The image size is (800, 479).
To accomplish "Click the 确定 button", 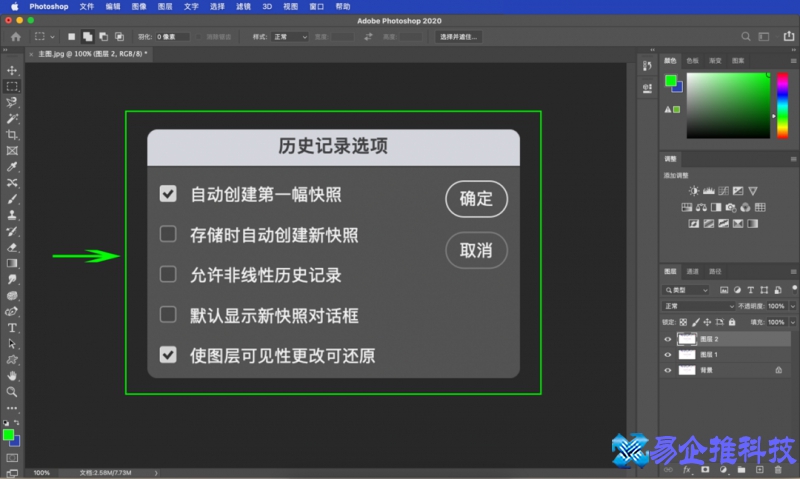I will (x=476, y=199).
